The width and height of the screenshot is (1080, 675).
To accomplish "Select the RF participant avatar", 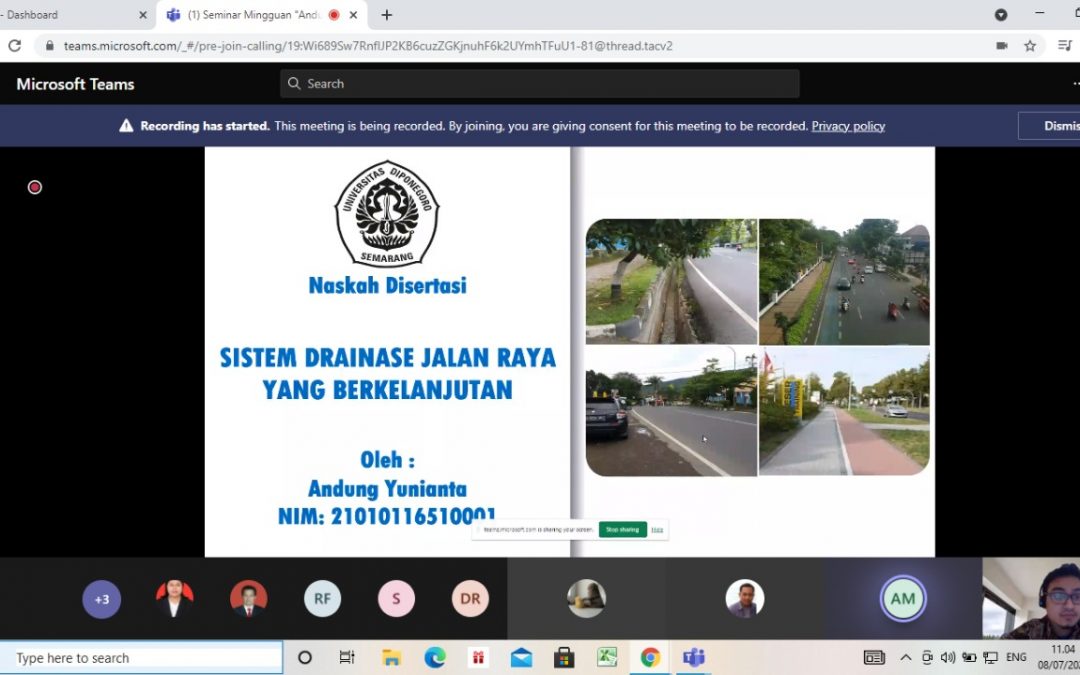I will coord(322,599).
